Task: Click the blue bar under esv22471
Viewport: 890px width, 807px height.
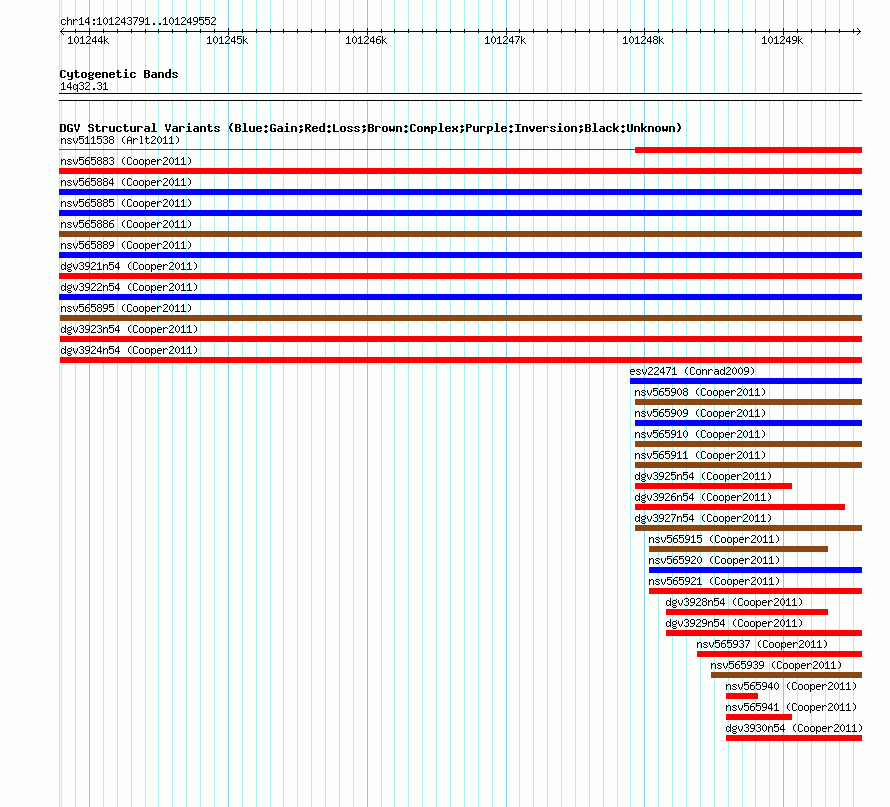Action: pyautogui.click(x=746, y=381)
